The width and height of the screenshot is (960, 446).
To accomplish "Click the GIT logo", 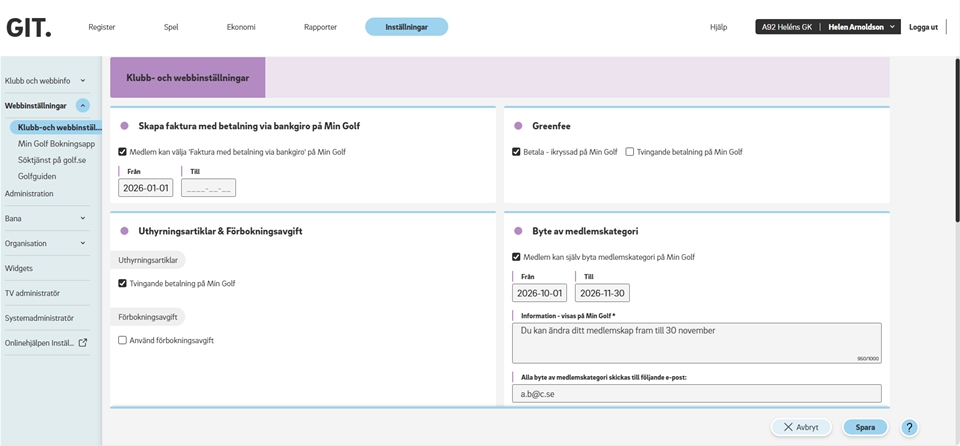I will tap(28, 27).
